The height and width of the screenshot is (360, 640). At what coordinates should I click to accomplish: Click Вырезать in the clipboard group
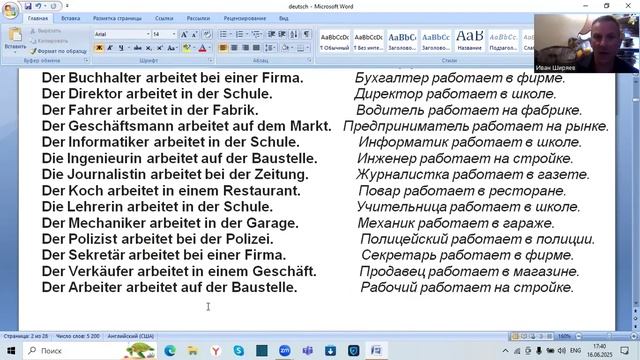click(46, 31)
